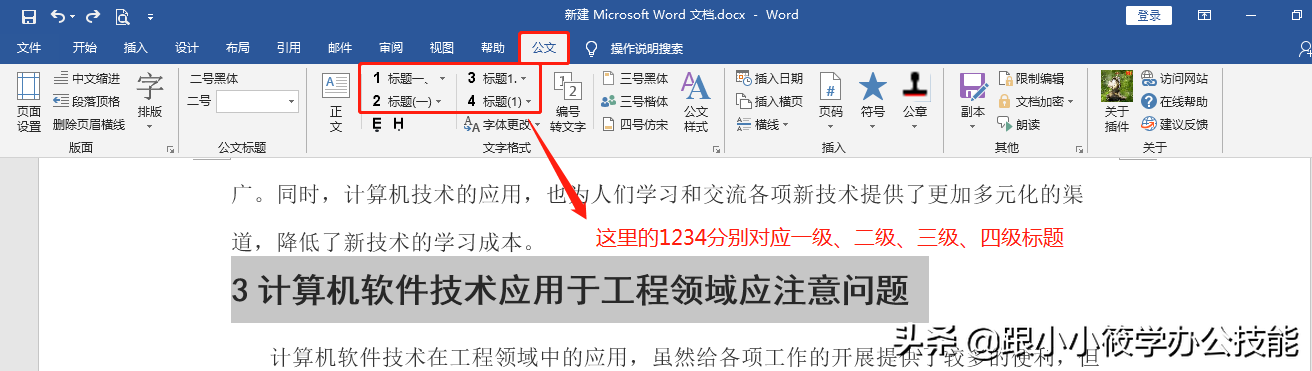Open the 版面 group dialog launcher

coord(170,149)
